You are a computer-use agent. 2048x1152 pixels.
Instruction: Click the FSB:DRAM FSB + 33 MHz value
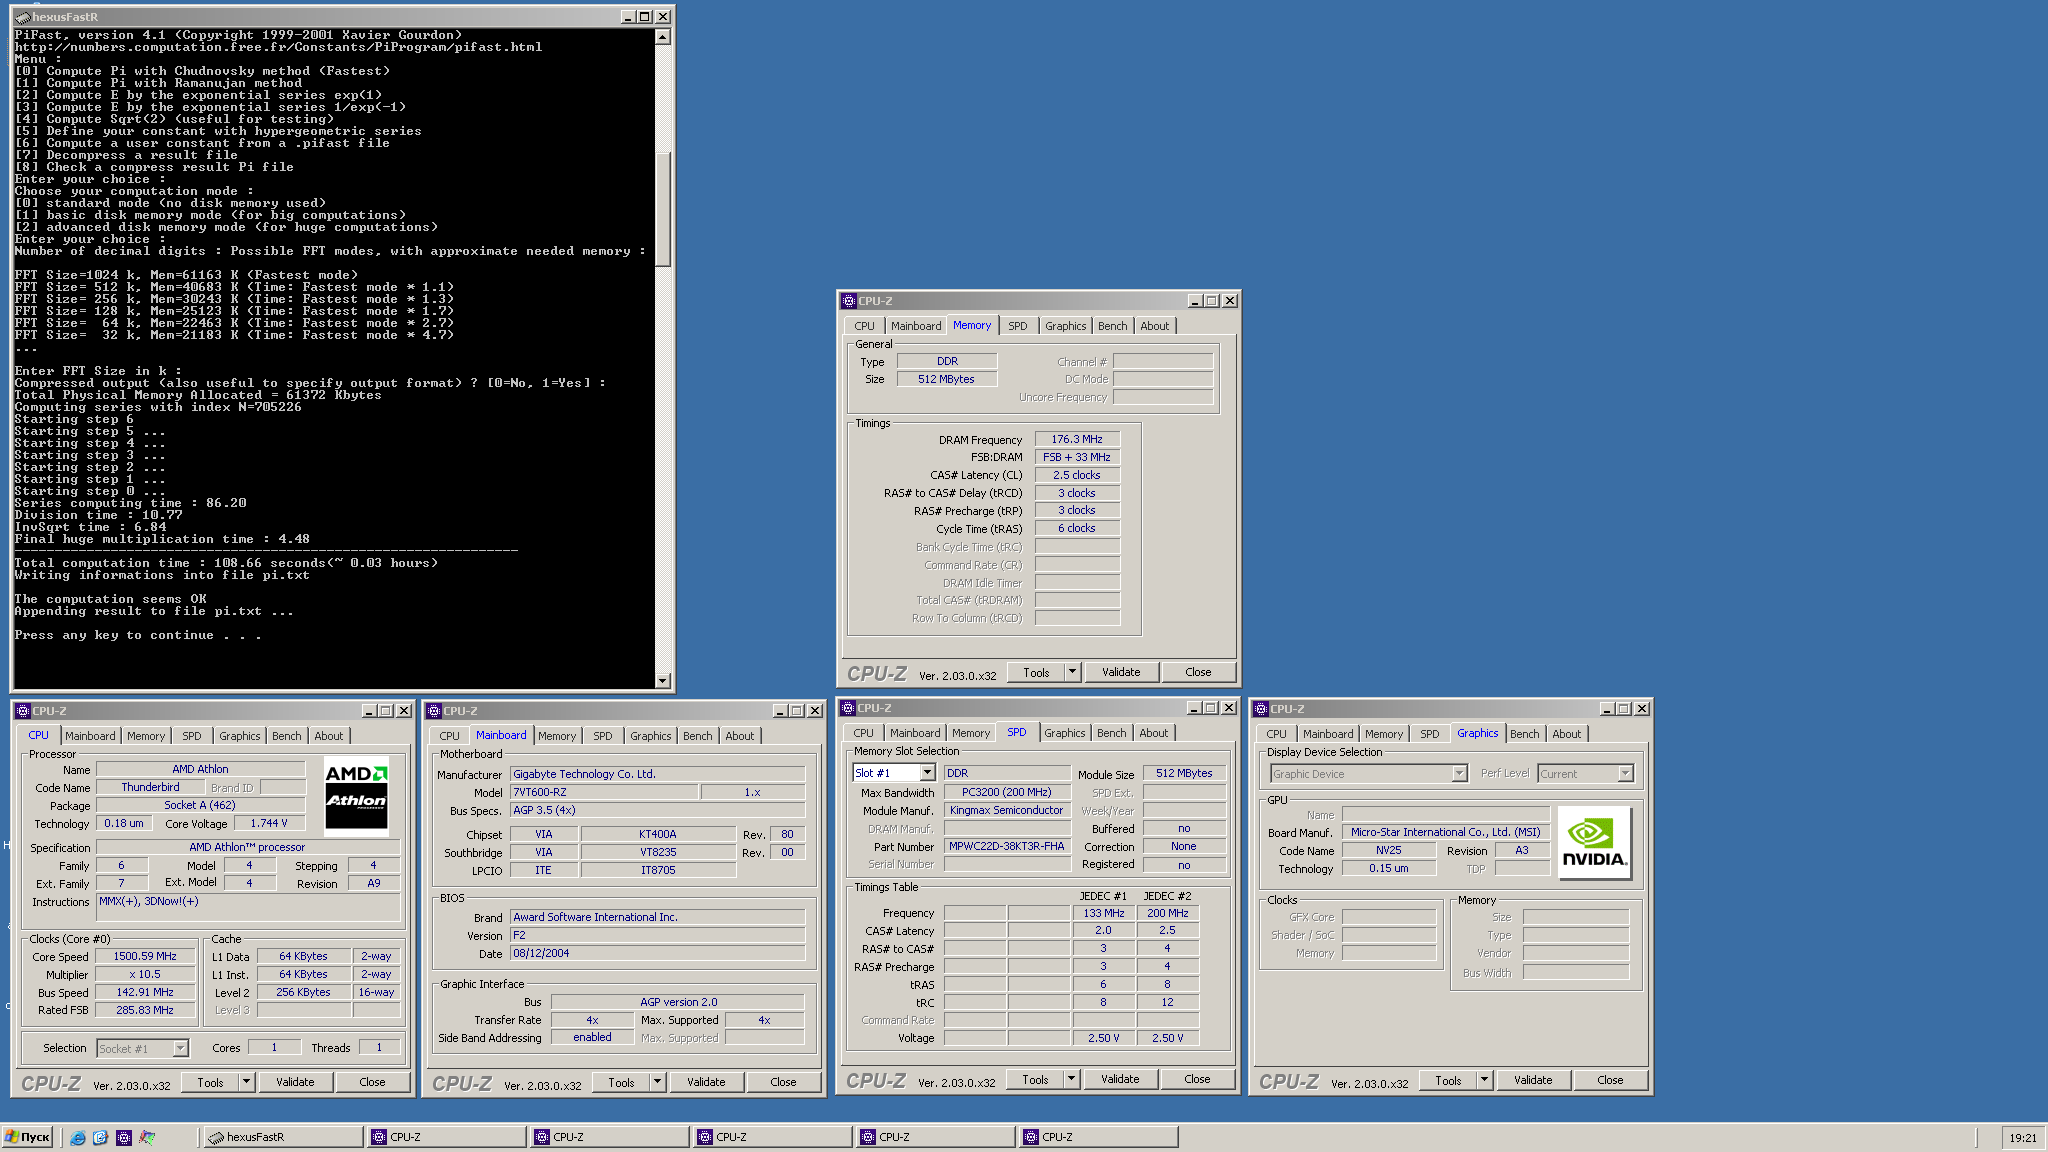[x=1077, y=457]
